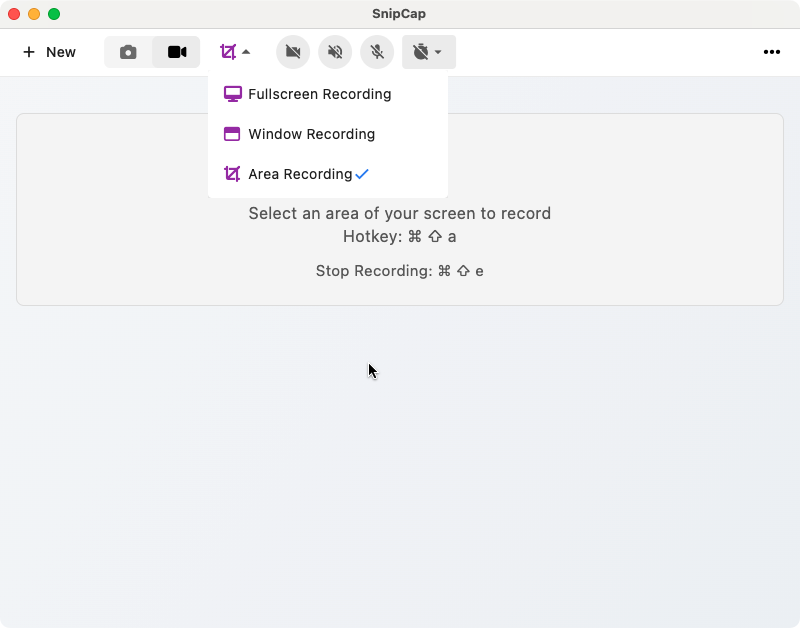Click the Stop Recording hotkey text
The width and height of the screenshot is (800, 628).
point(399,271)
